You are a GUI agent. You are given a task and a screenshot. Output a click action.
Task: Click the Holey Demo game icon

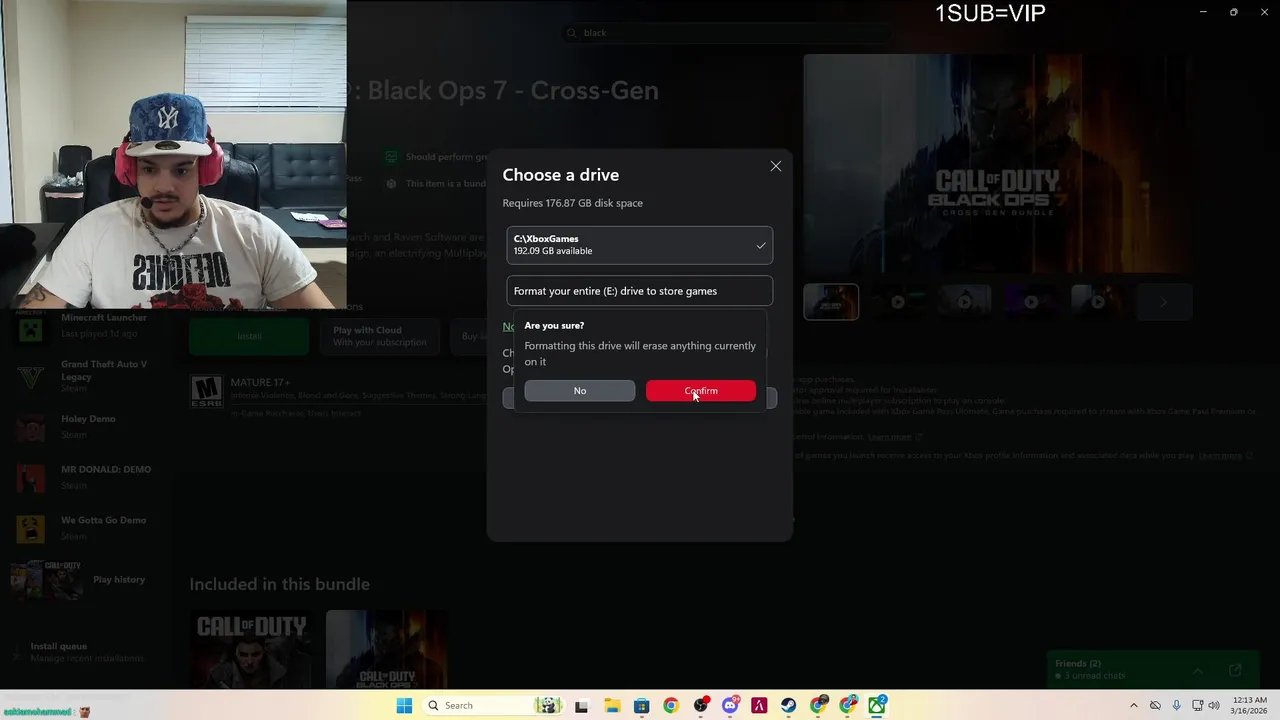(x=31, y=427)
